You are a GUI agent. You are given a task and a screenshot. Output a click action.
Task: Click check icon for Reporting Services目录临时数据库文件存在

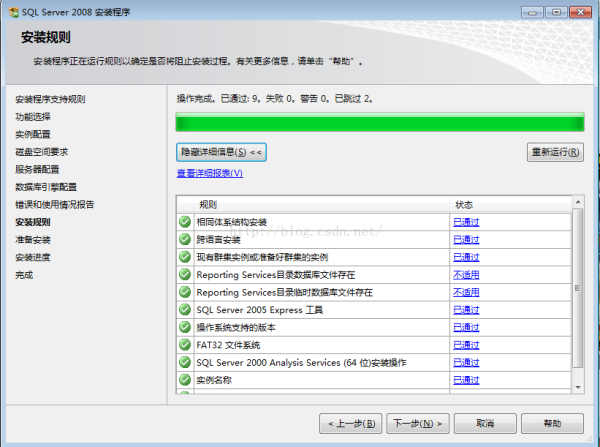click(185, 292)
